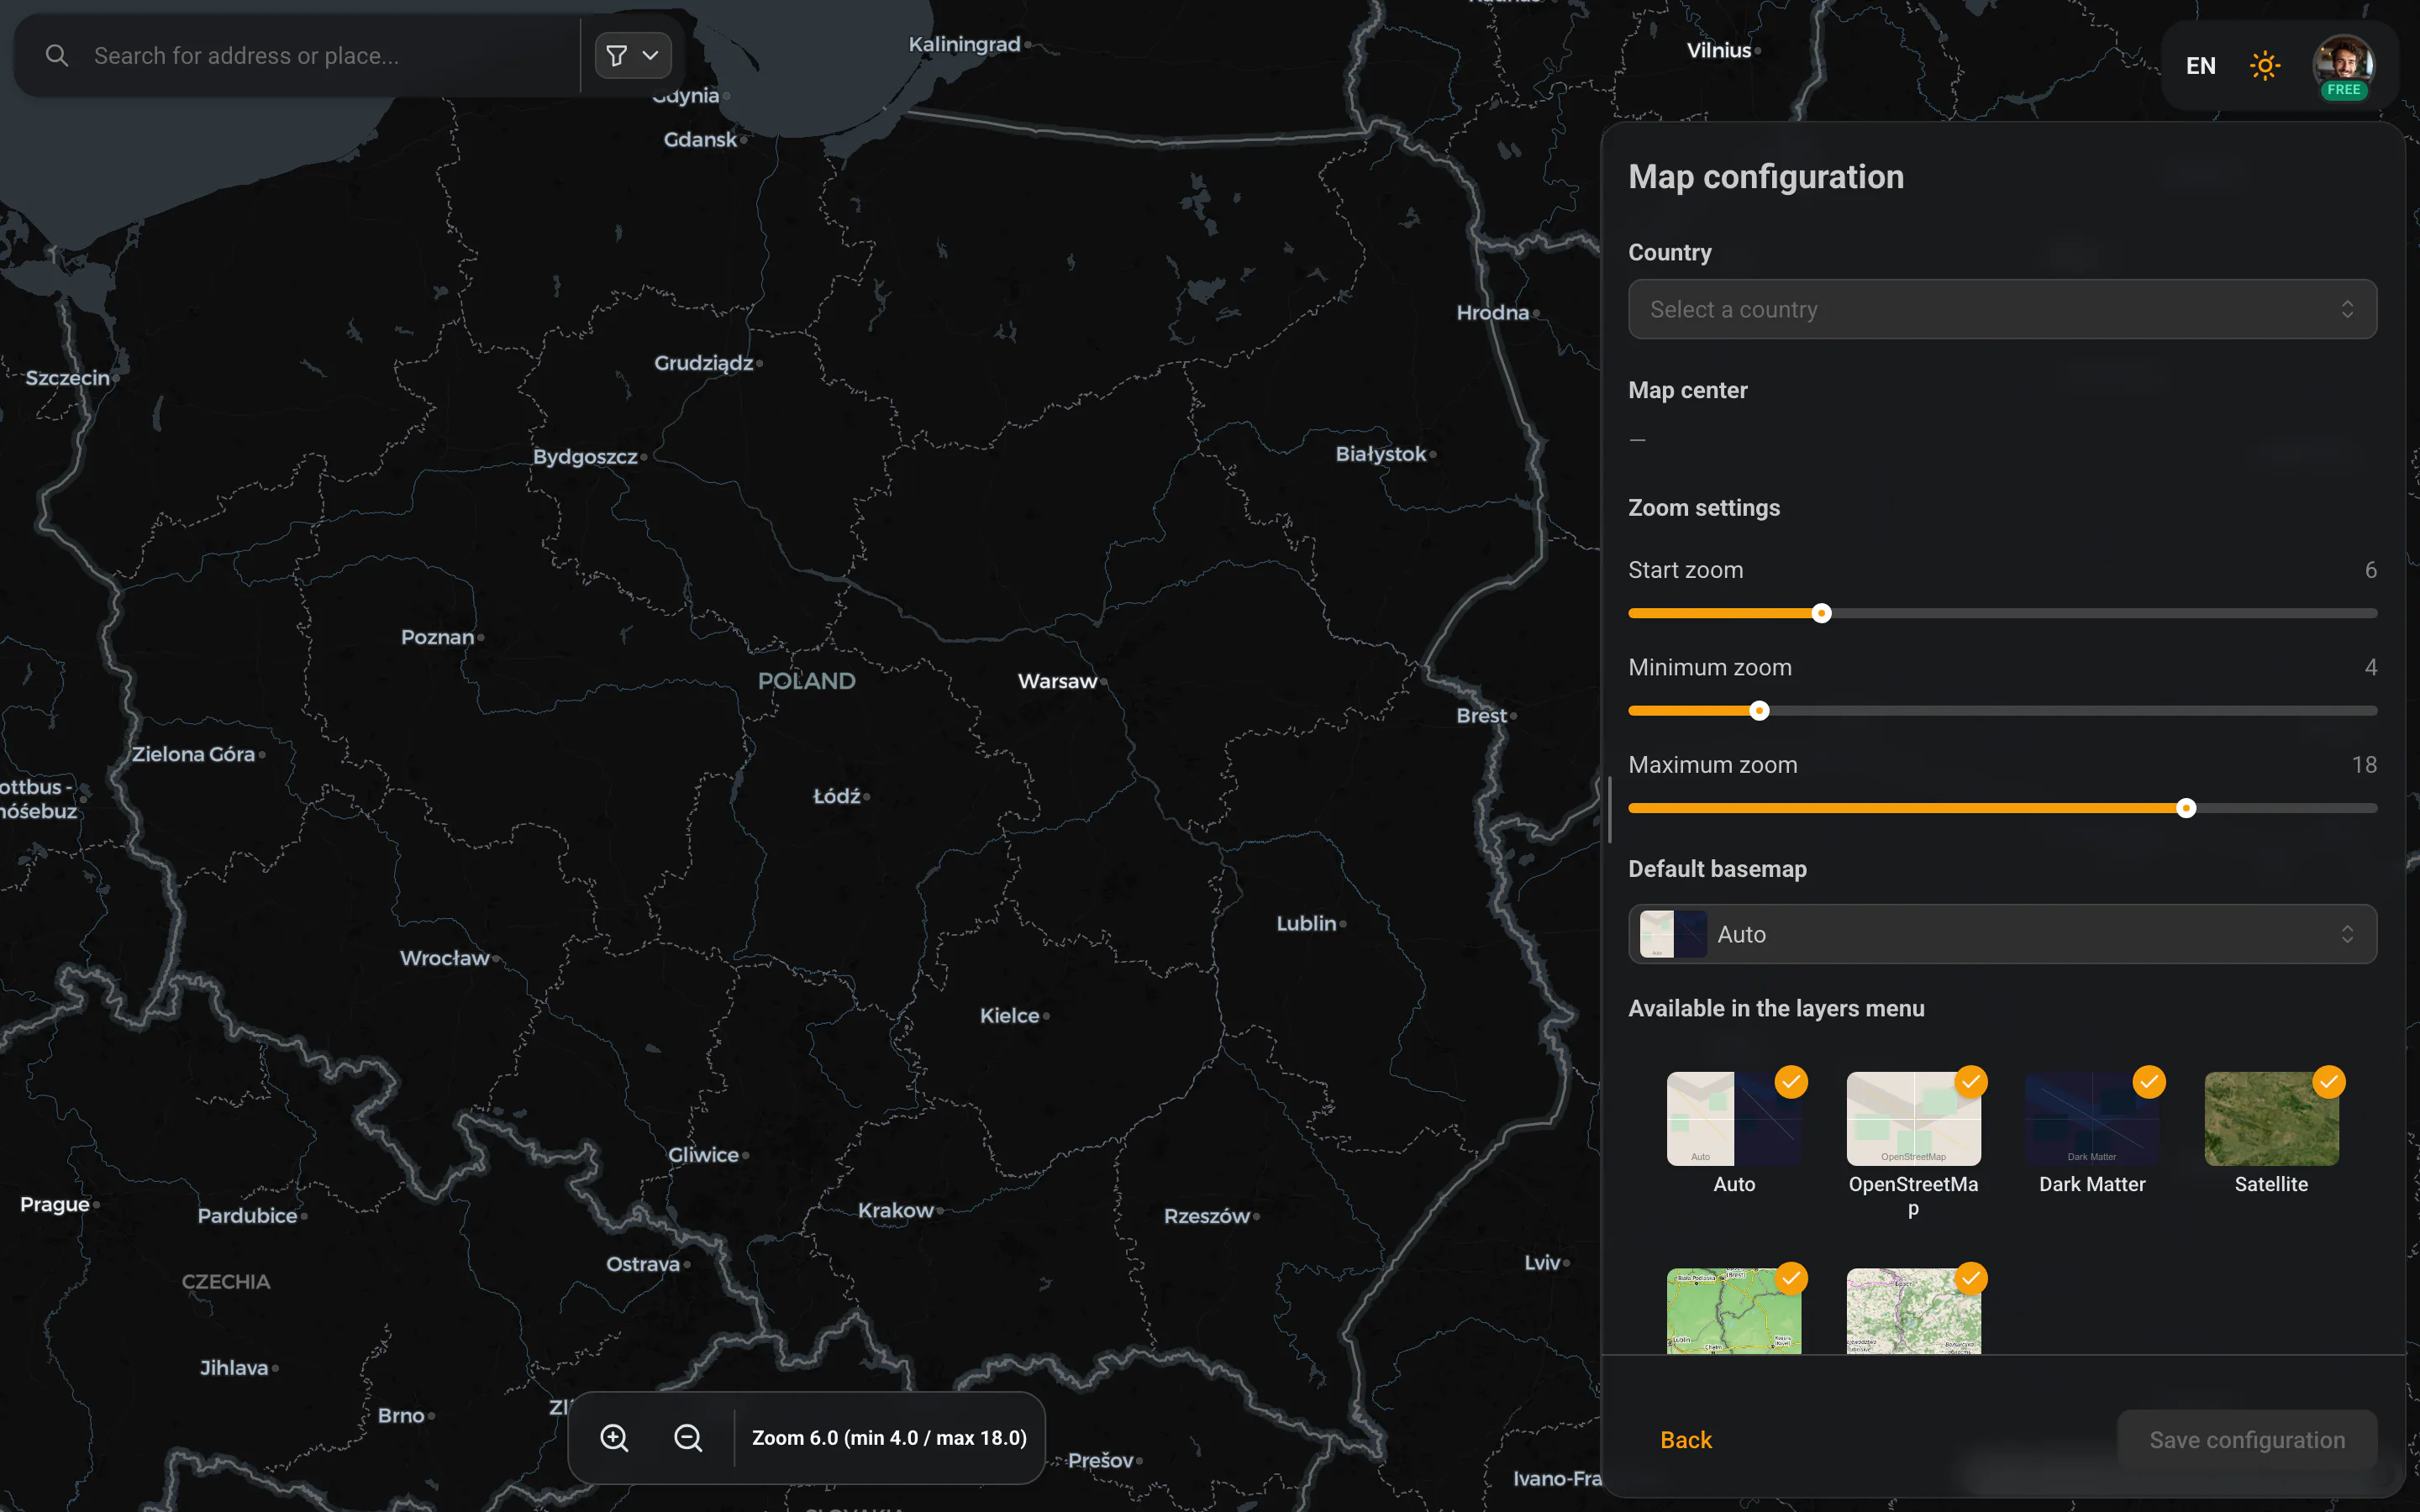Open the Default basemap Auto dropdown

[2002, 934]
